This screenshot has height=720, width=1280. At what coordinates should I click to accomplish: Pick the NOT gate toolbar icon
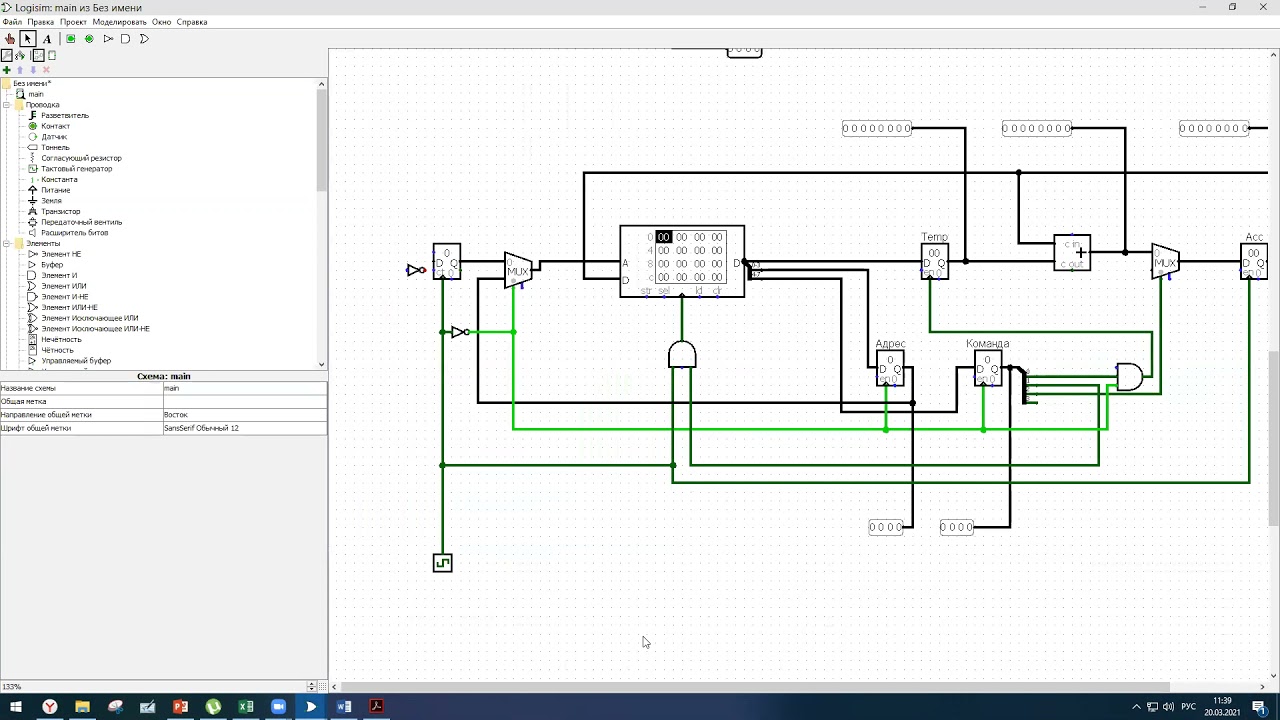107,39
